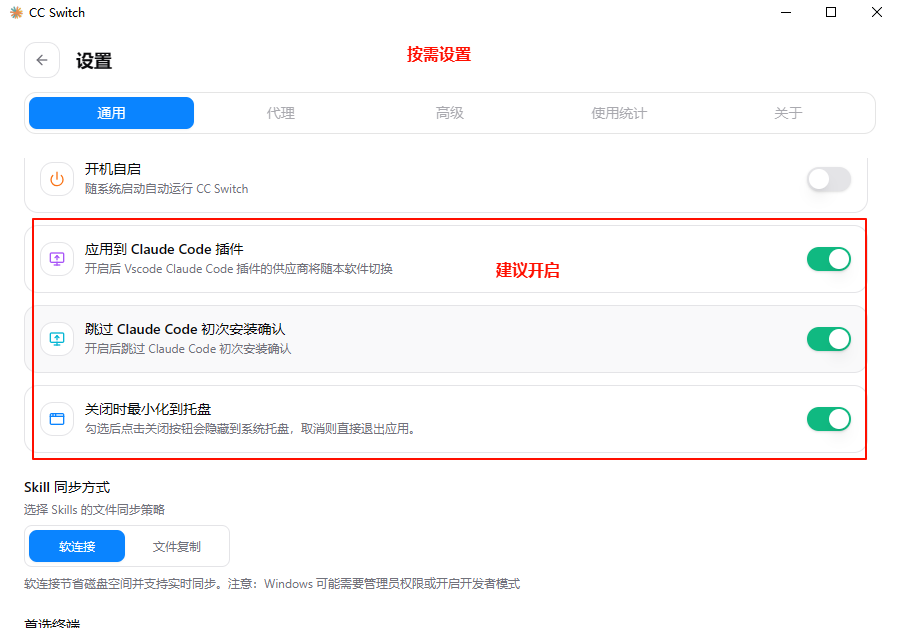The height and width of the screenshot is (628, 900).
Task: Click the orange power icon for 开机自启
Action: 57,179
